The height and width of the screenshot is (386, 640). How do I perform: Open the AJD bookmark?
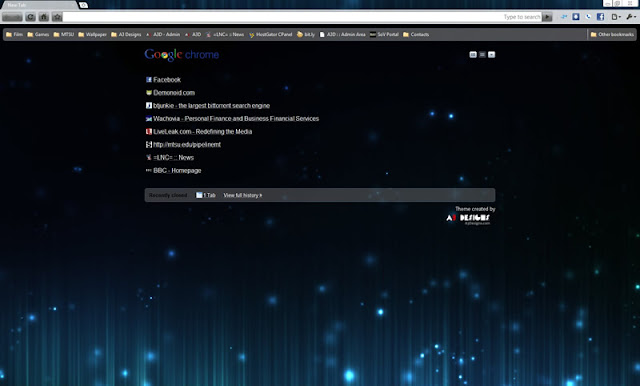tap(193, 34)
